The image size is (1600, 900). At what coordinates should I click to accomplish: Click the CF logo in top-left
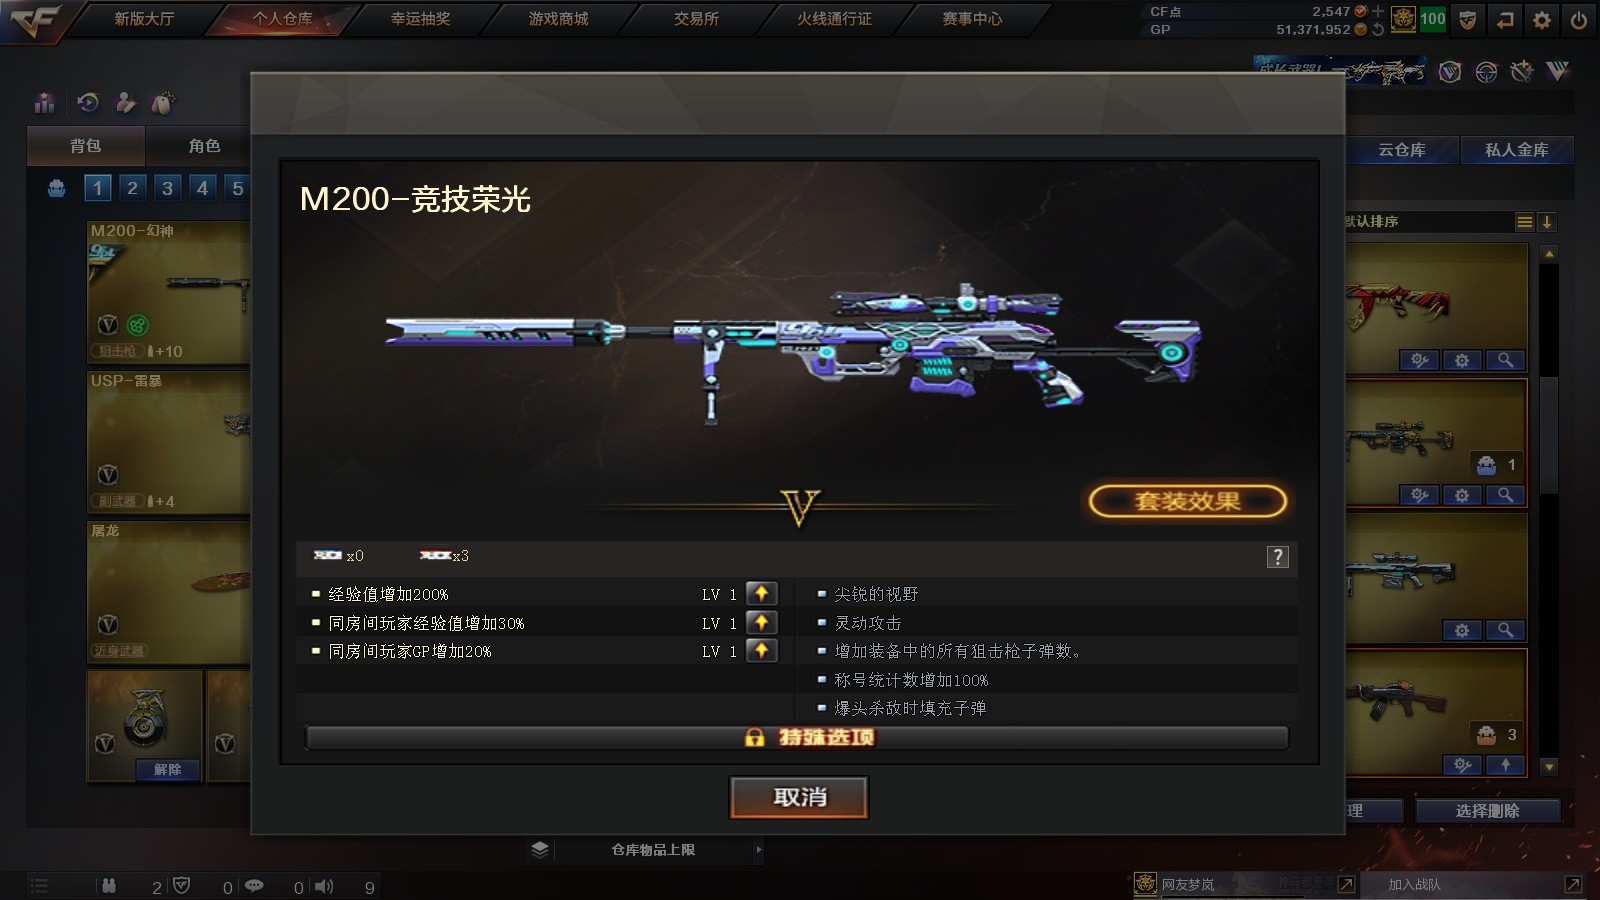(35, 20)
